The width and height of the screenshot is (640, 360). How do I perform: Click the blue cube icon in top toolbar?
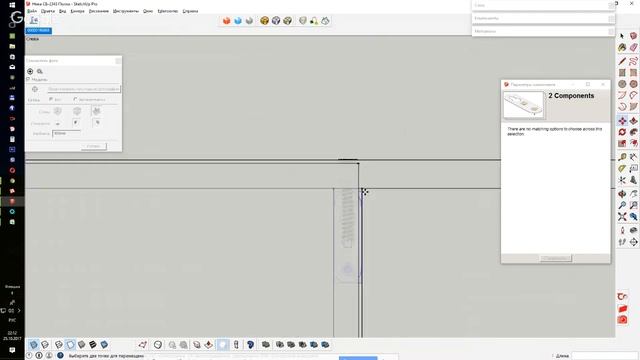[238, 20]
